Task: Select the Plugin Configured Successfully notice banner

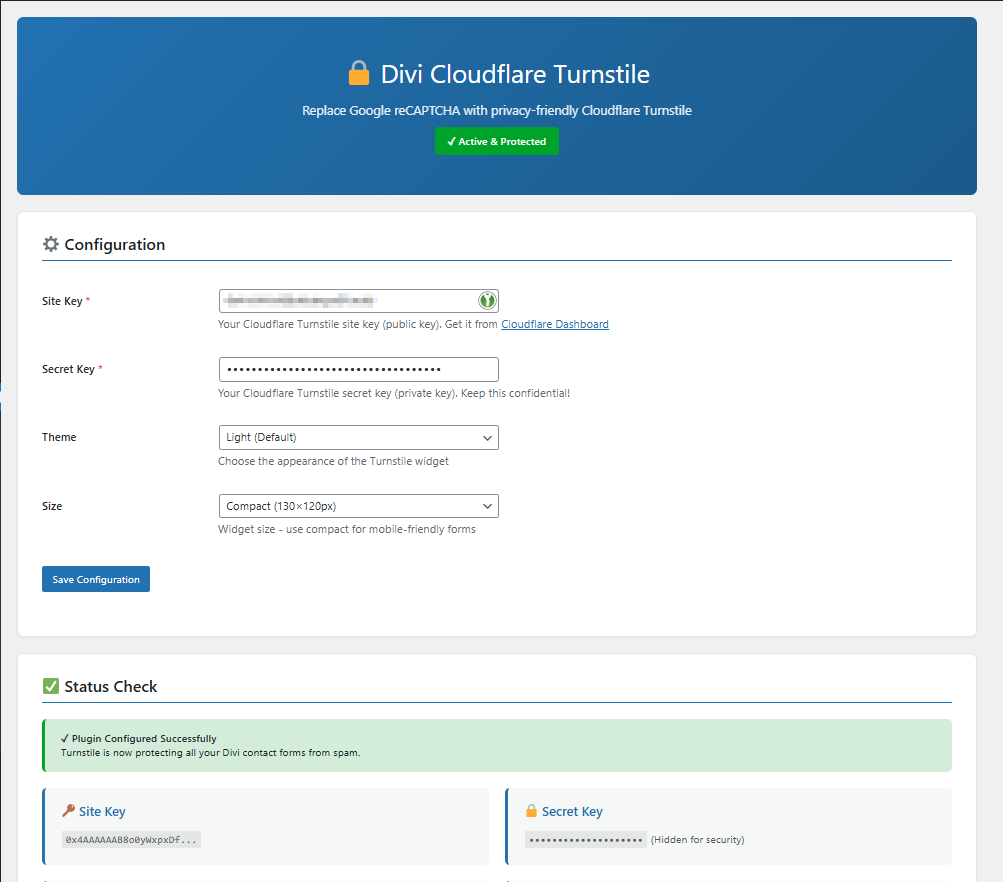Action: point(497,744)
